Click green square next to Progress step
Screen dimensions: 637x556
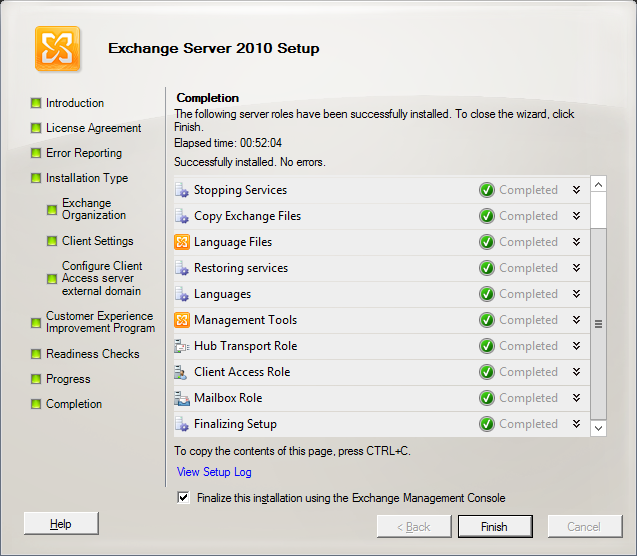(x=36, y=379)
